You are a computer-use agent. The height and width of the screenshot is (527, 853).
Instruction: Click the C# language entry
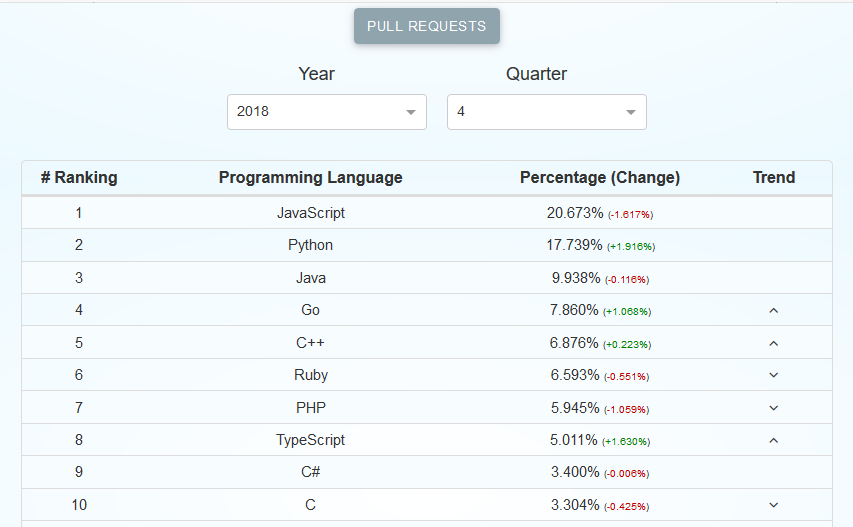point(311,472)
